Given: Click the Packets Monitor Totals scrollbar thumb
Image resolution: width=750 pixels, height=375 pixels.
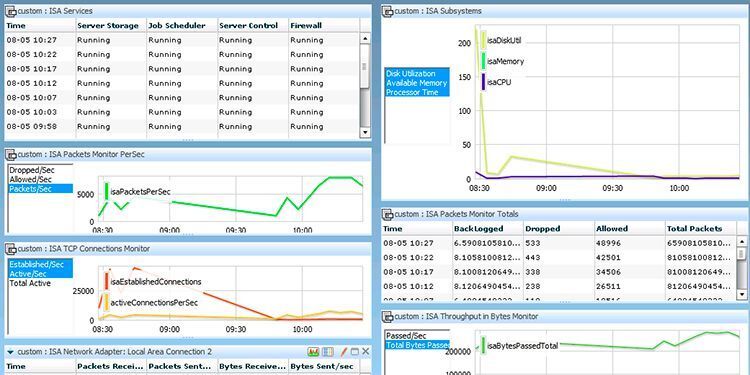Looking at the screenshot, I should click(x=741, y=253).
